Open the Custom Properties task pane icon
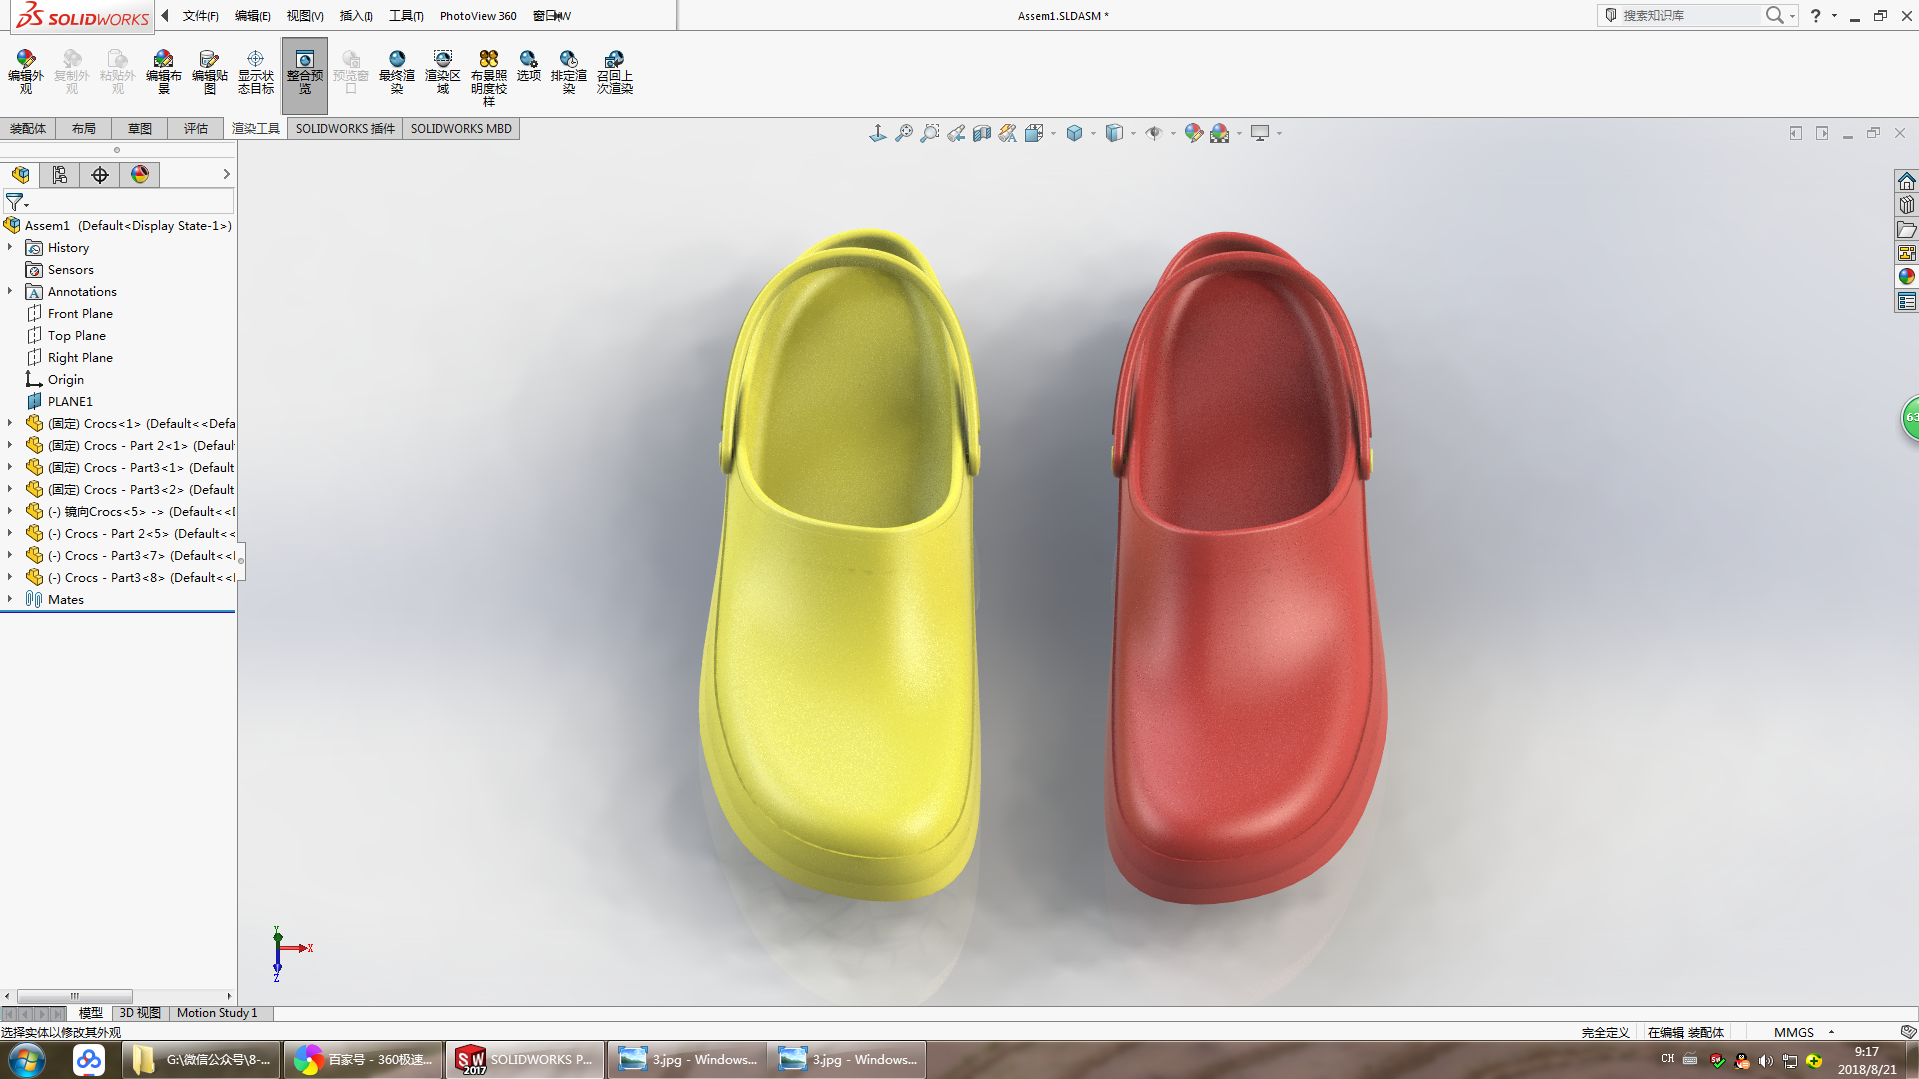 tap(1907, 301)
